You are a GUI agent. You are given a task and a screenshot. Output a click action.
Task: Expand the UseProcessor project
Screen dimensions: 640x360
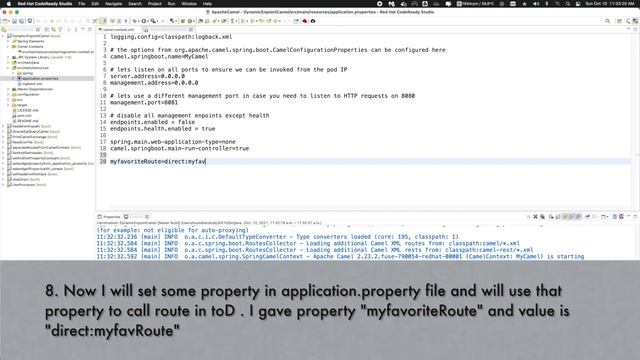pyautogui.click(x=3, y=184)
